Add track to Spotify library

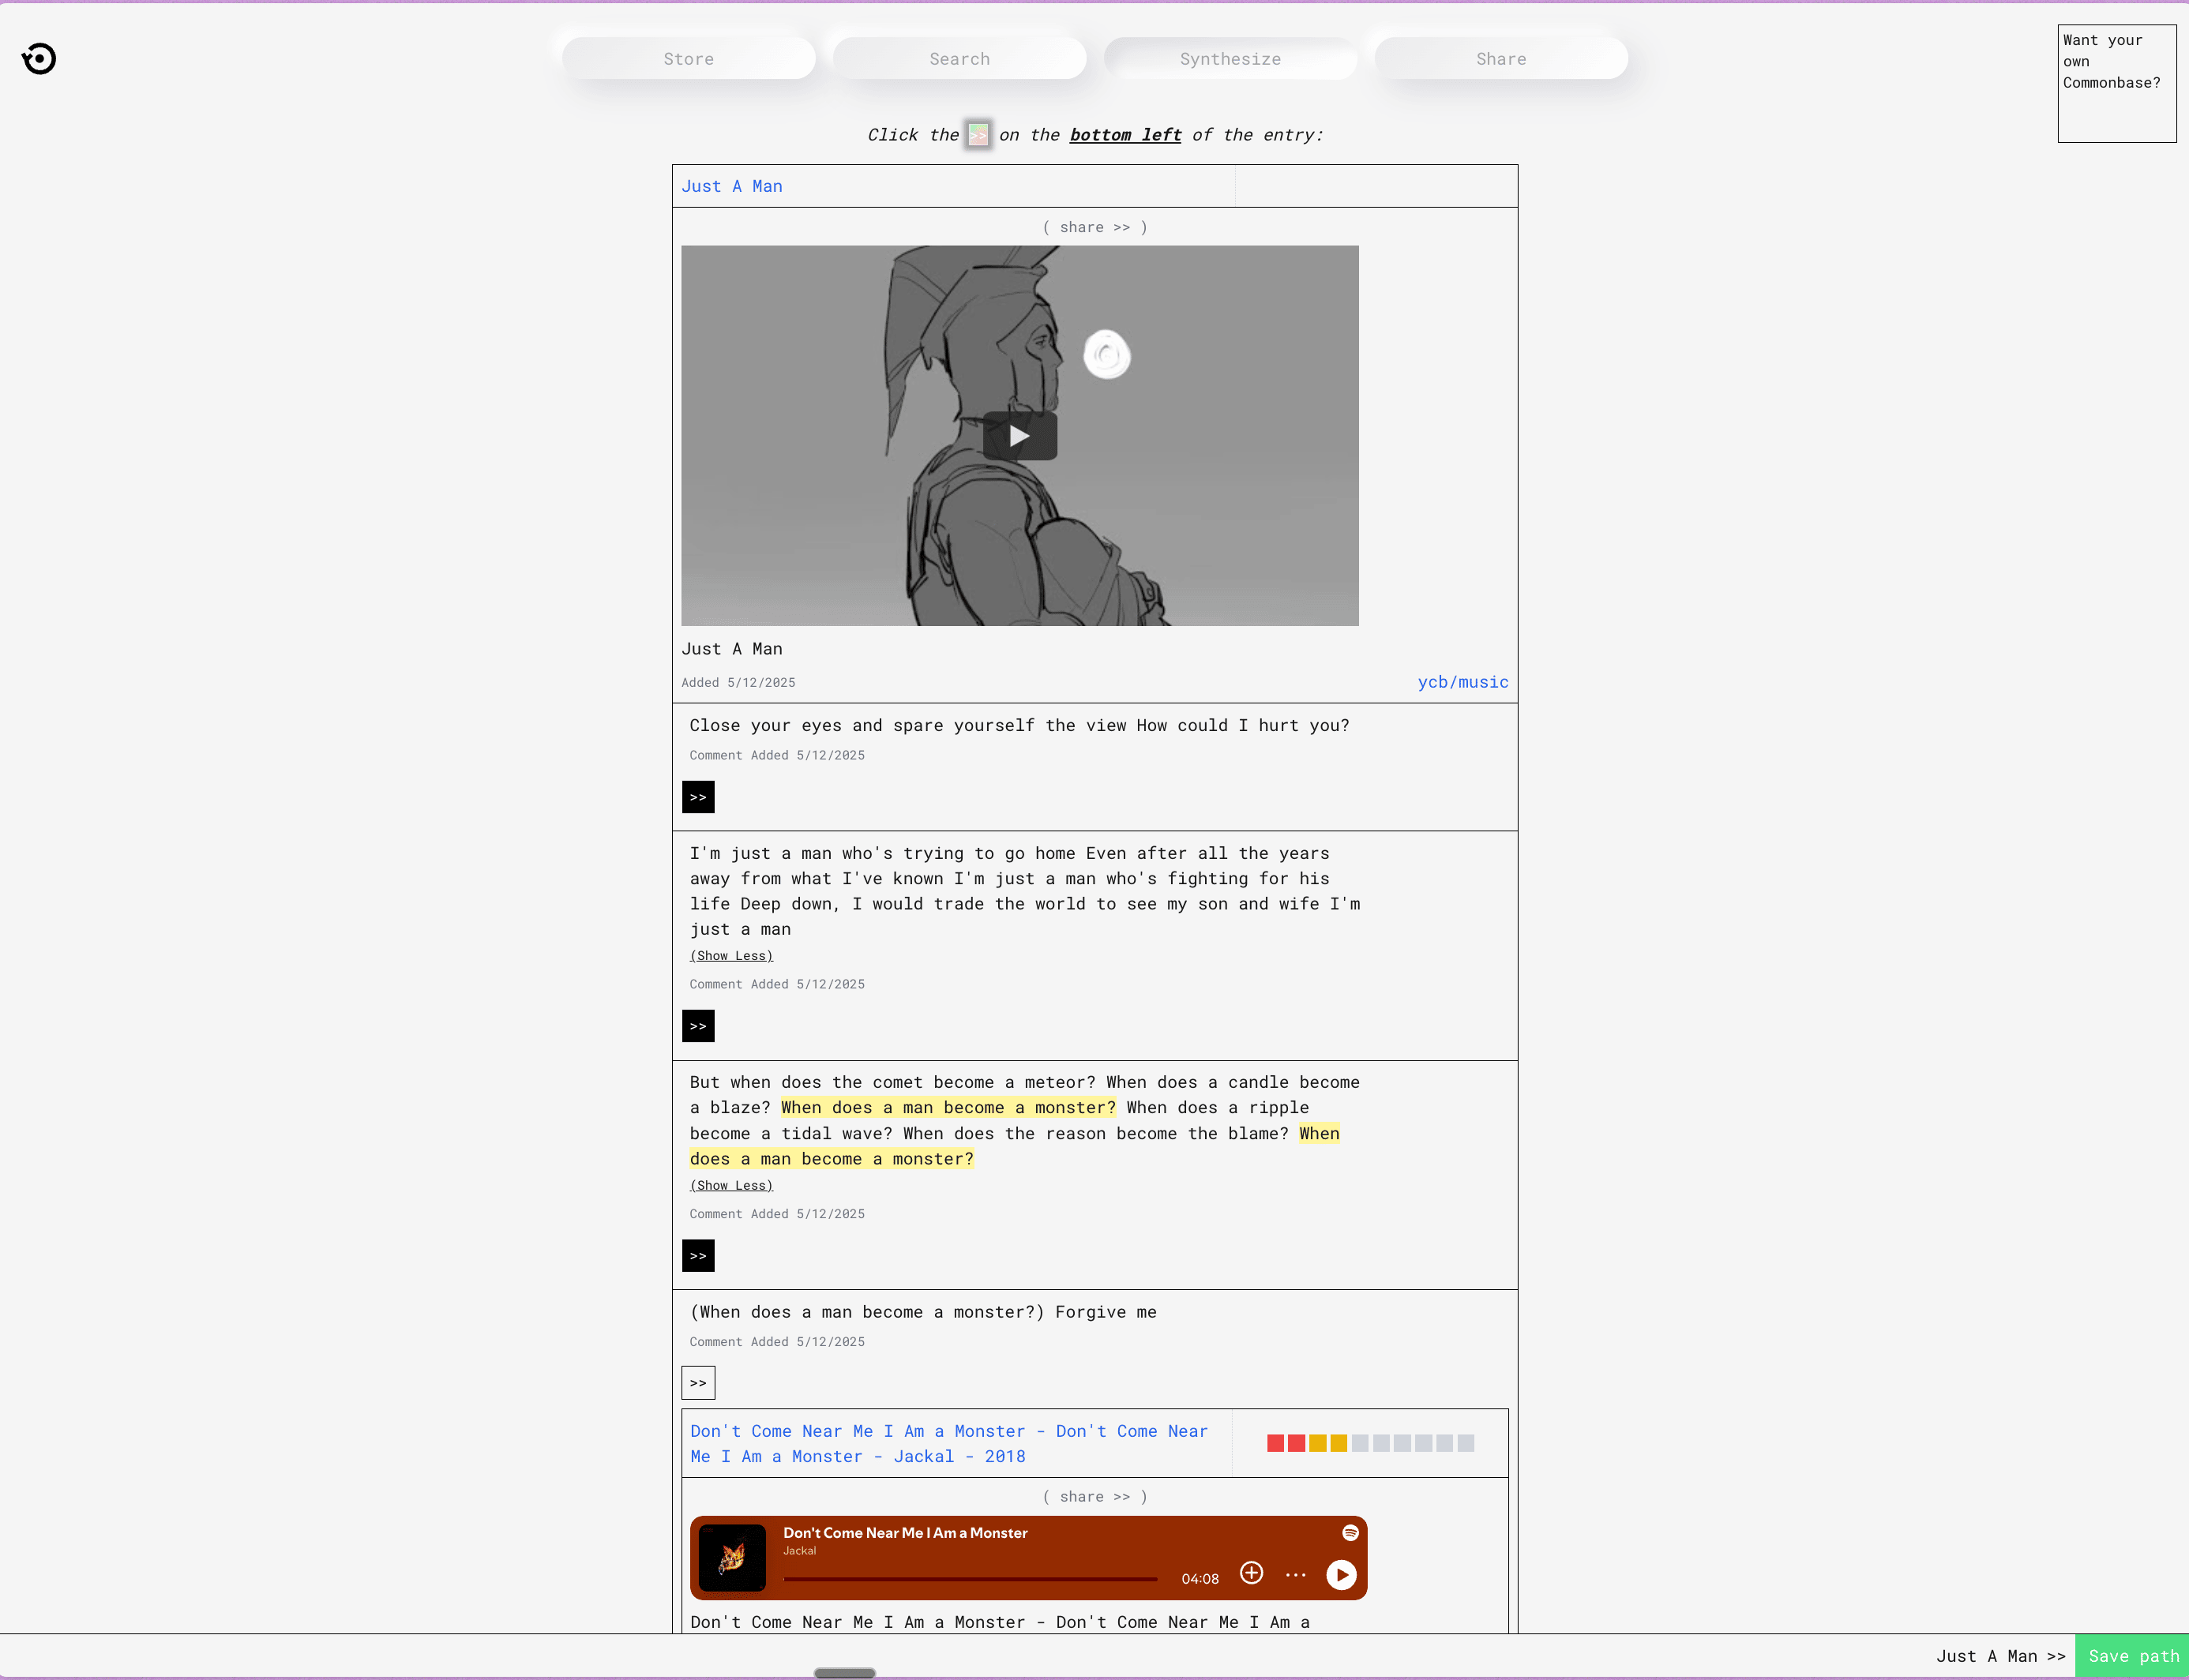[1251, 1573]
